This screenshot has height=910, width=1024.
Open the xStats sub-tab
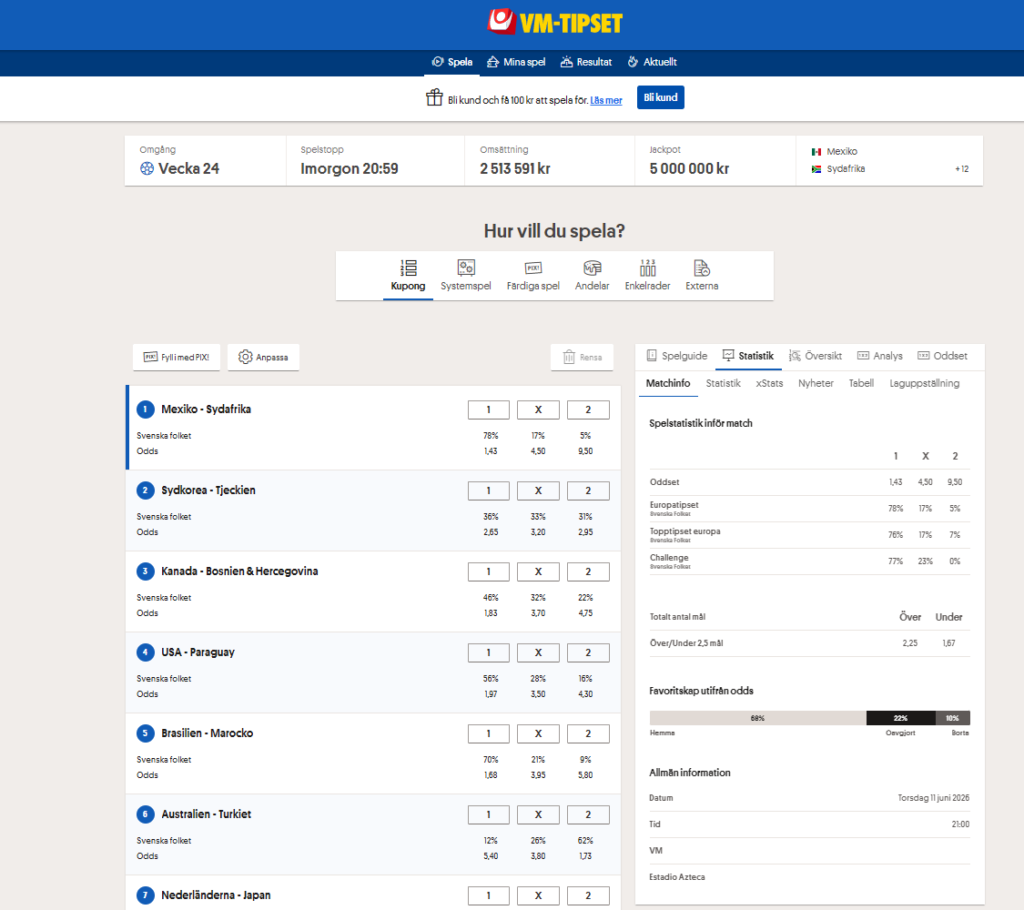coord(769,383)
